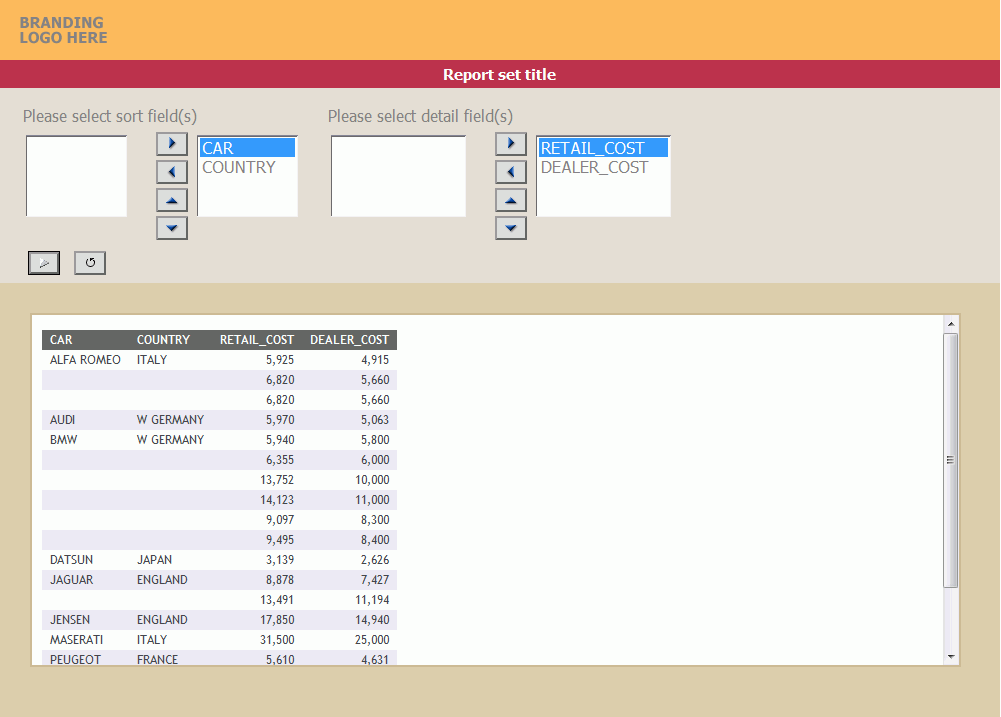Click the 3,139 retail cost value
Viewport: 1001px width, 717px height.
pos(280,559)
